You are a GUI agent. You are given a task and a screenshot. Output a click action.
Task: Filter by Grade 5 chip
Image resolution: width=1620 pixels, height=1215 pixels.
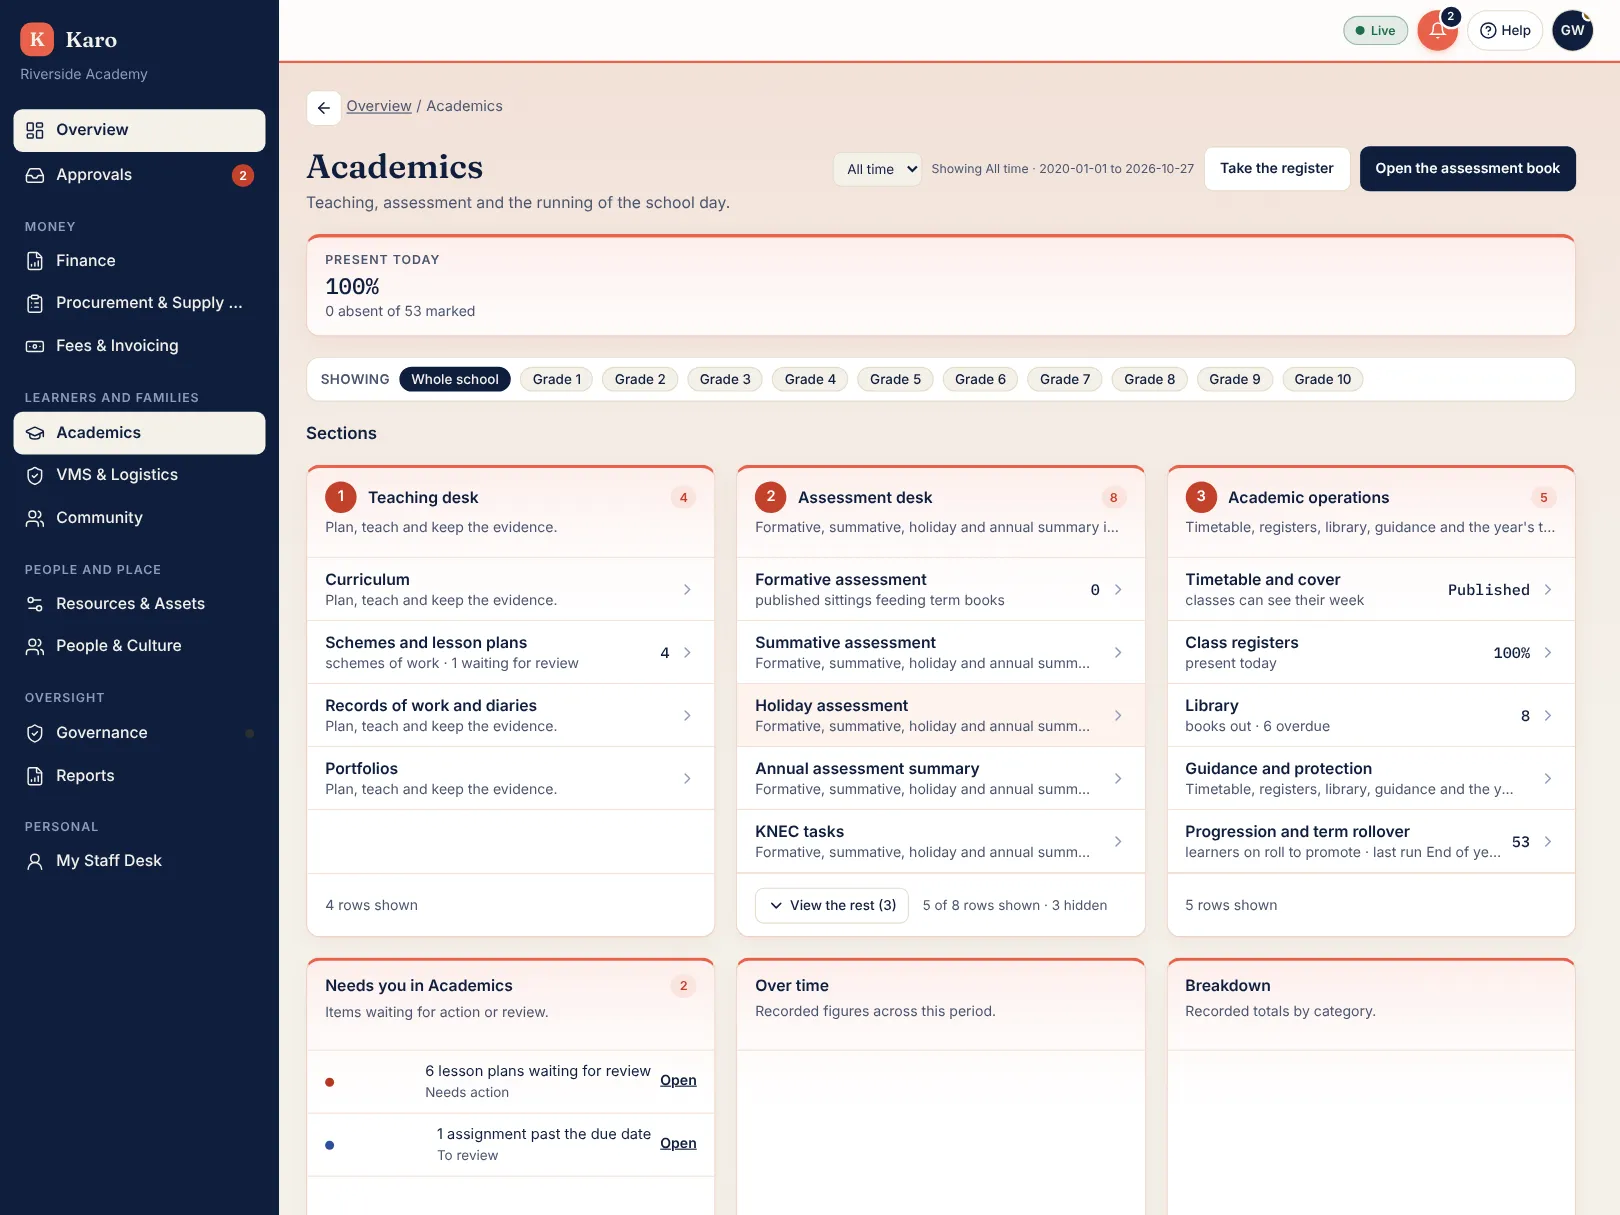[x=895, y=379]
